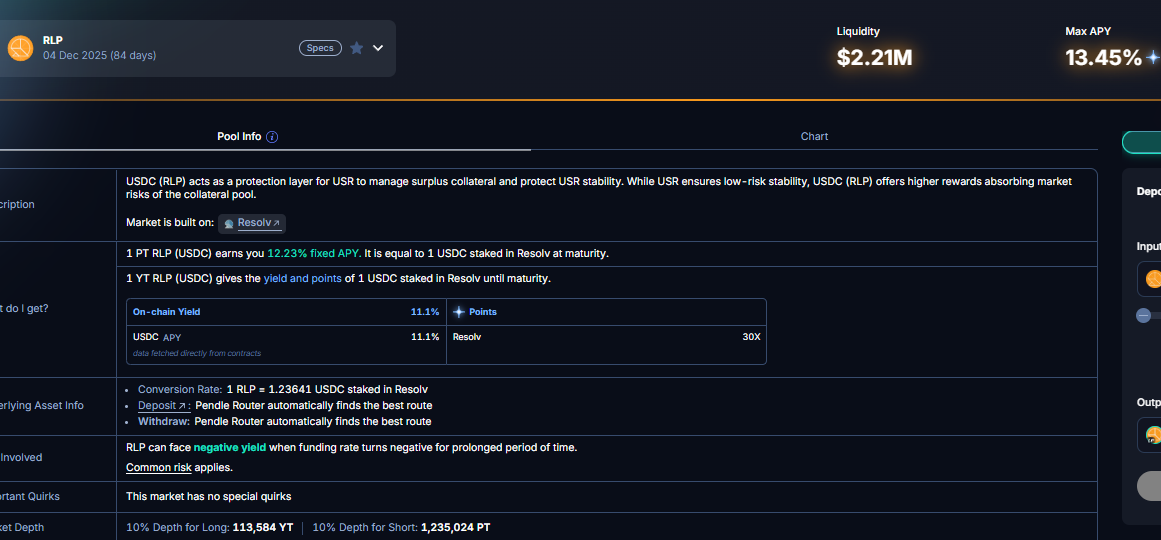Click the Max APY 13.45% value

click(1103, 57)
